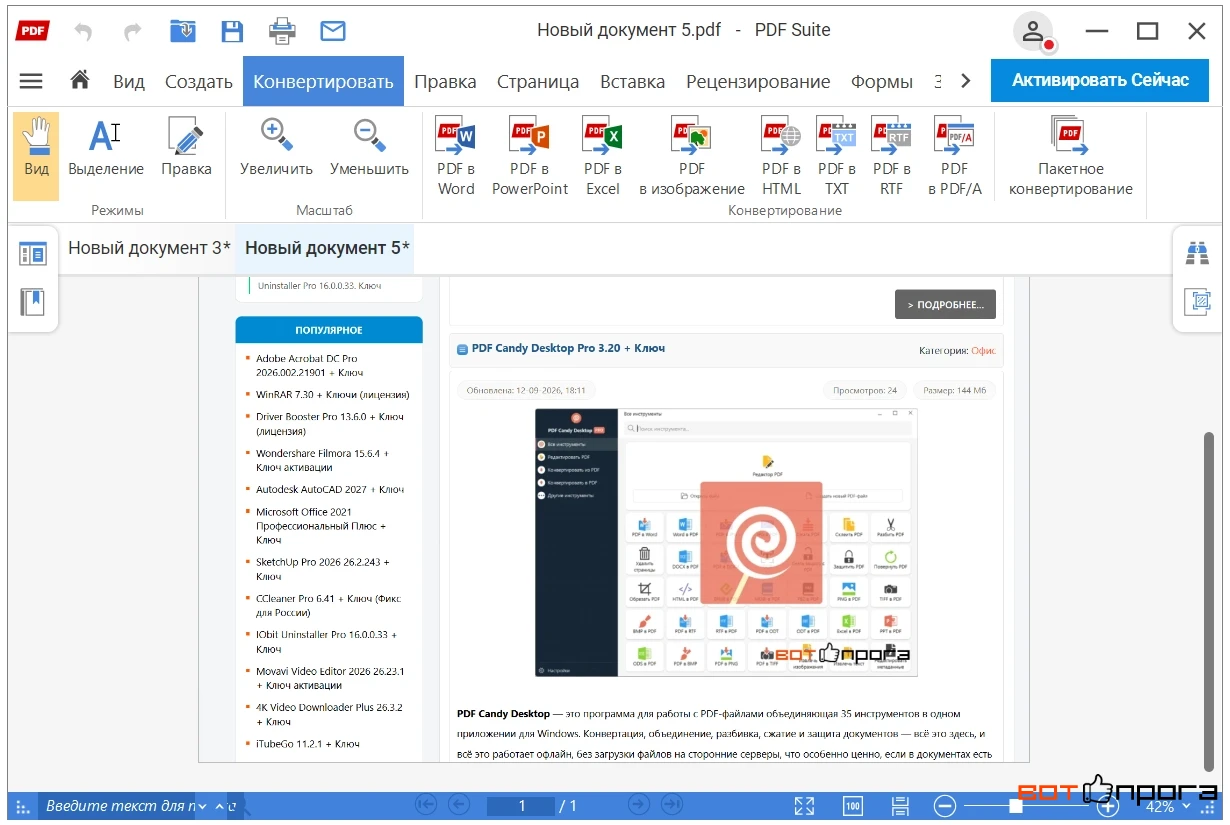Open the 42% zoom level dropdown
This screenshot has height=825, width=1230.
point(1168,806)
